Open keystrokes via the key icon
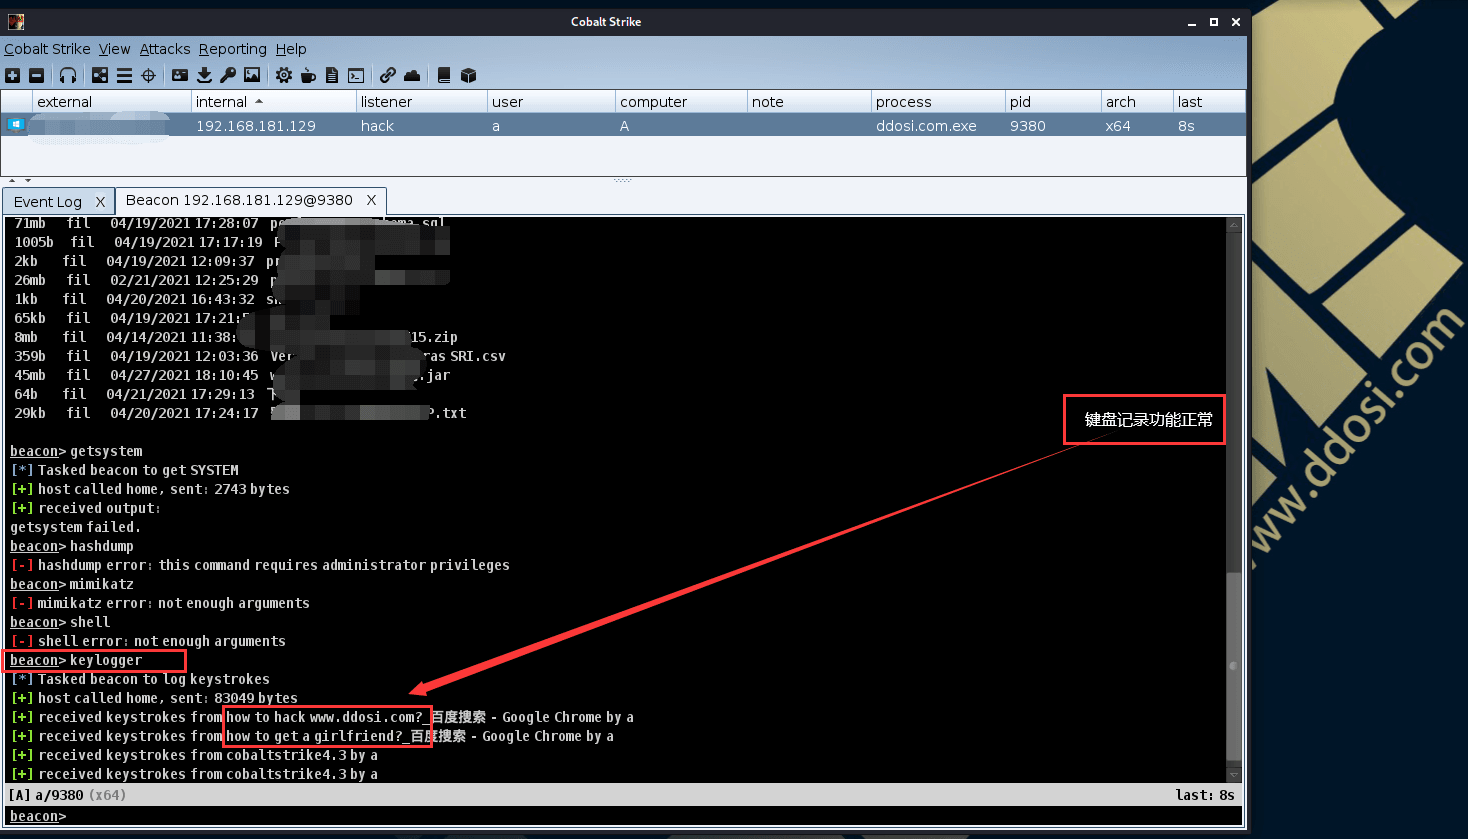1468x839 pixels. 228,75
